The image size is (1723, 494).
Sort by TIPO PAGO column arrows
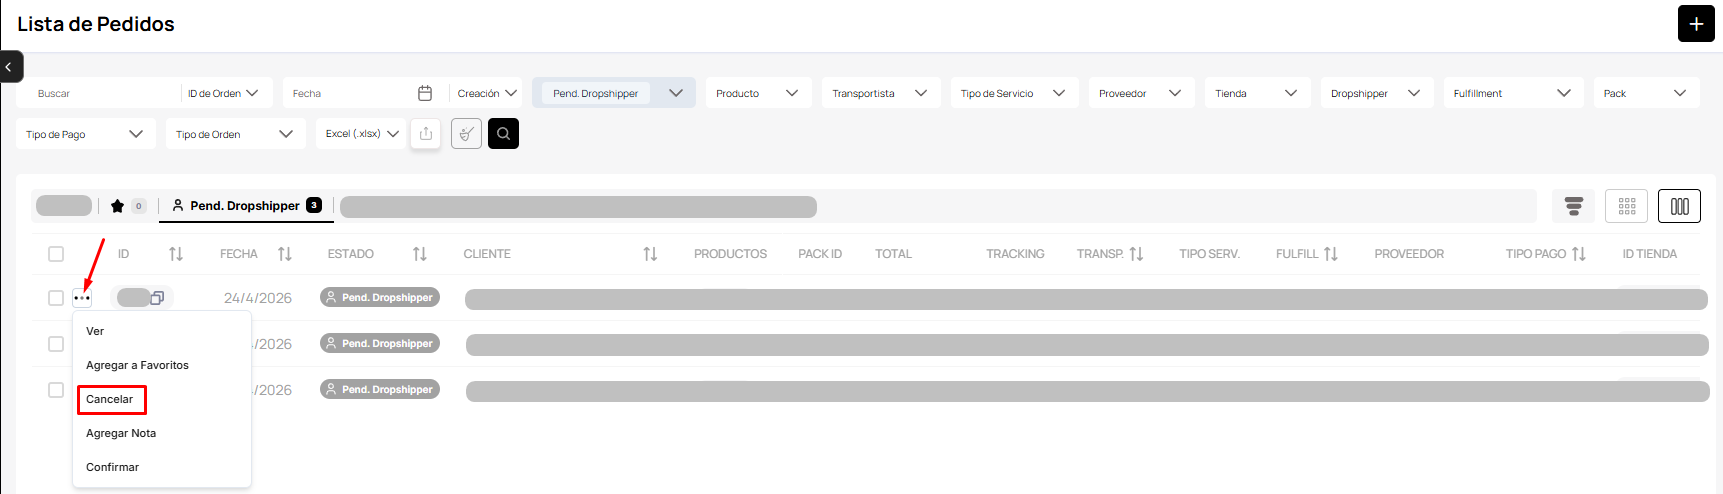(x=1579, y=254)
